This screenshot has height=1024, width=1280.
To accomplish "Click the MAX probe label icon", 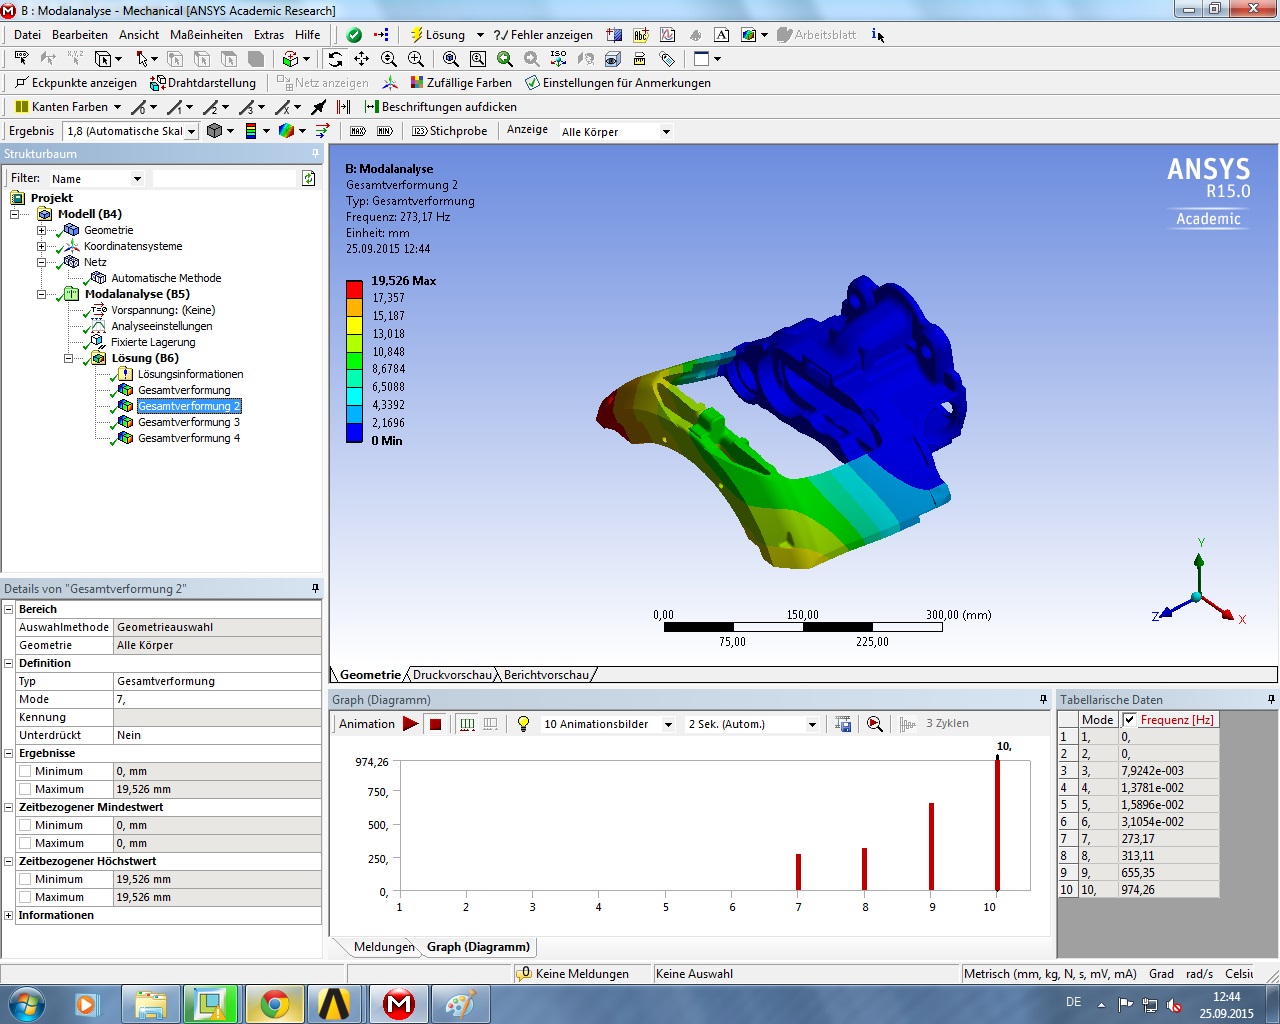I will click(358, 131).
